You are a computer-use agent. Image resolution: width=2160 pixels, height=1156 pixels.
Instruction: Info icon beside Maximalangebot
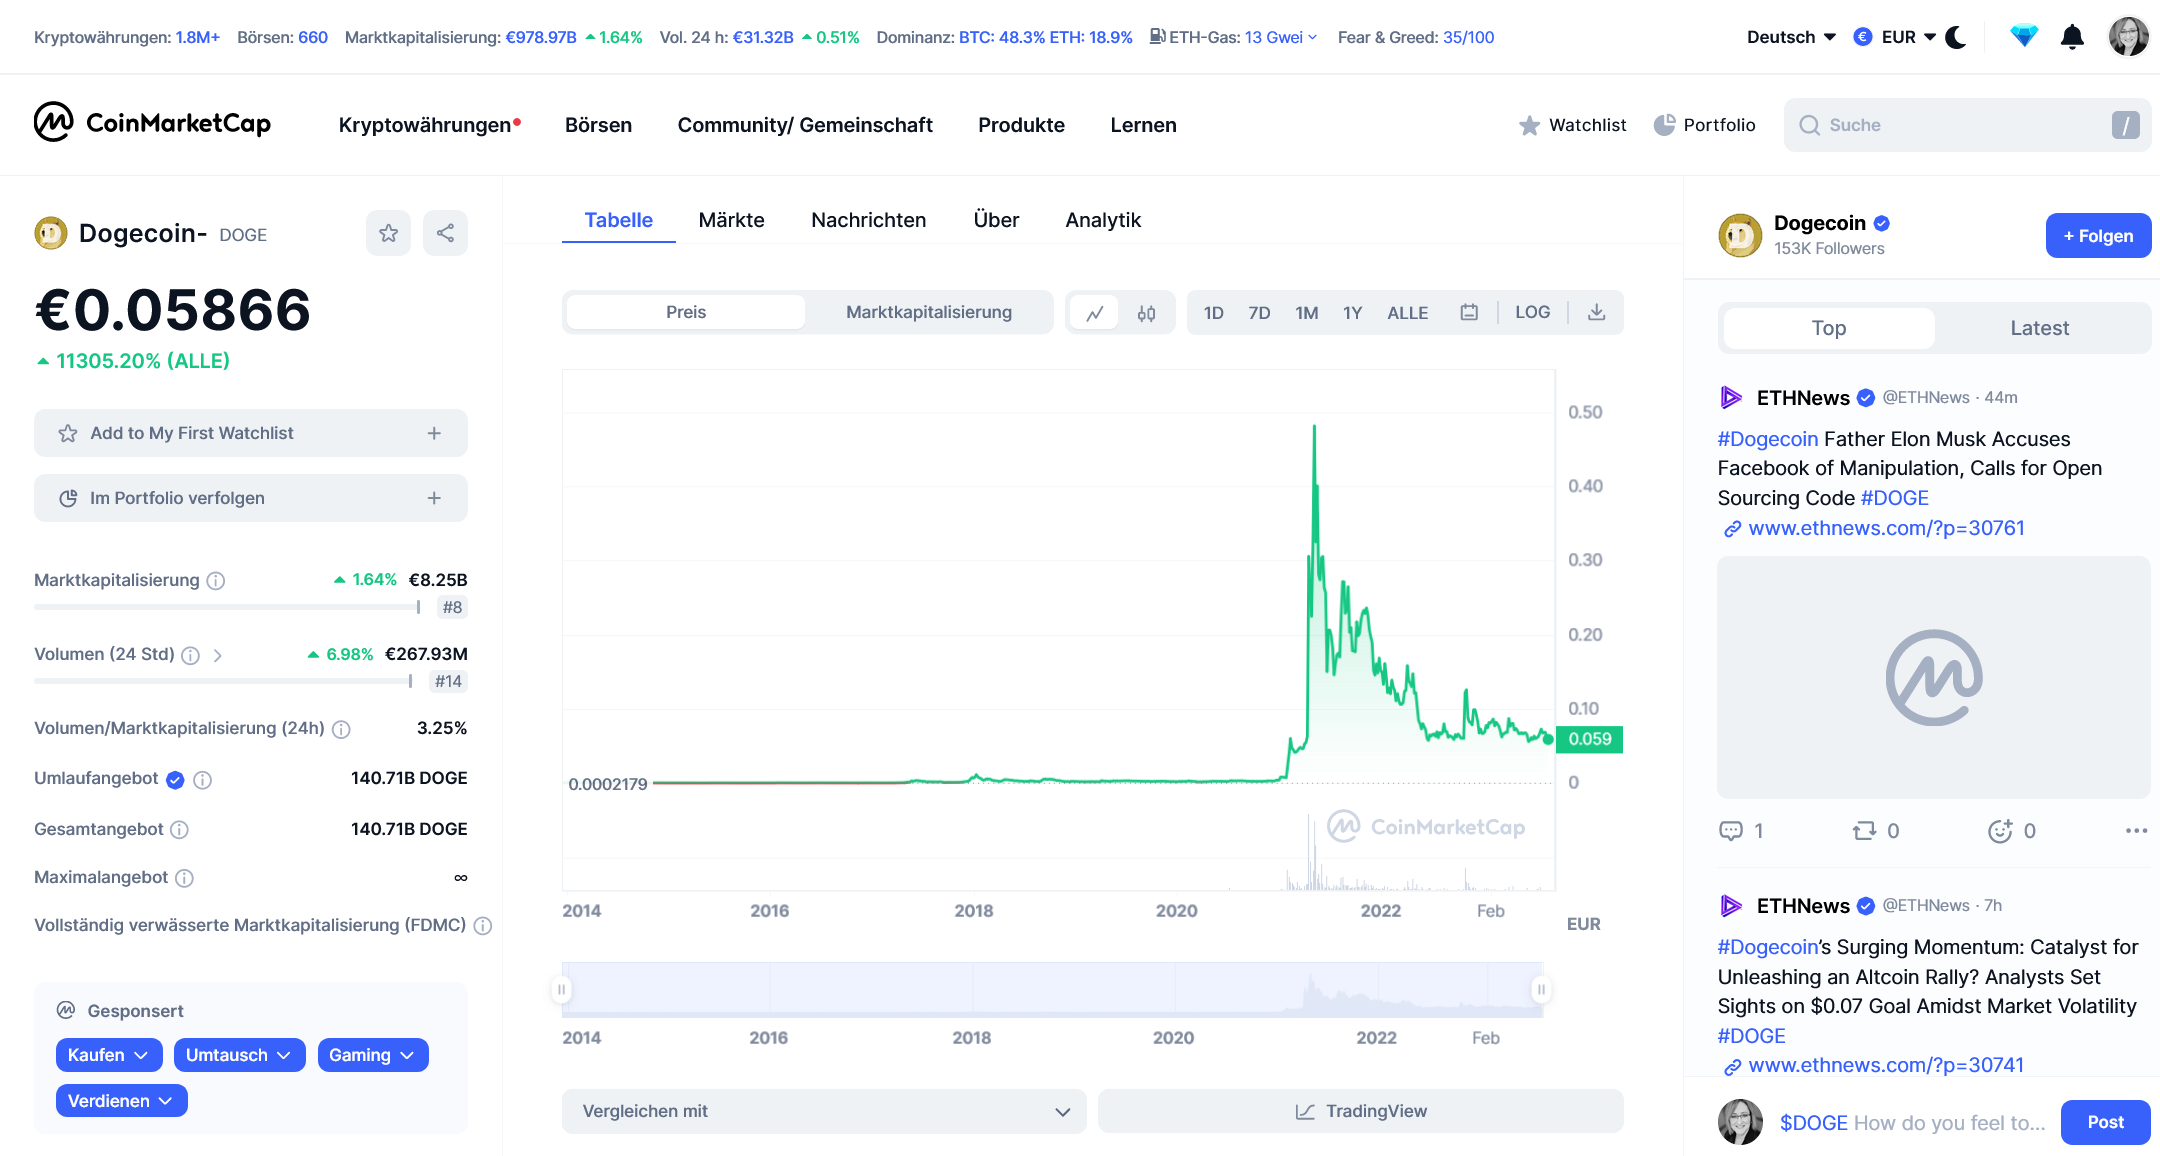184,878
